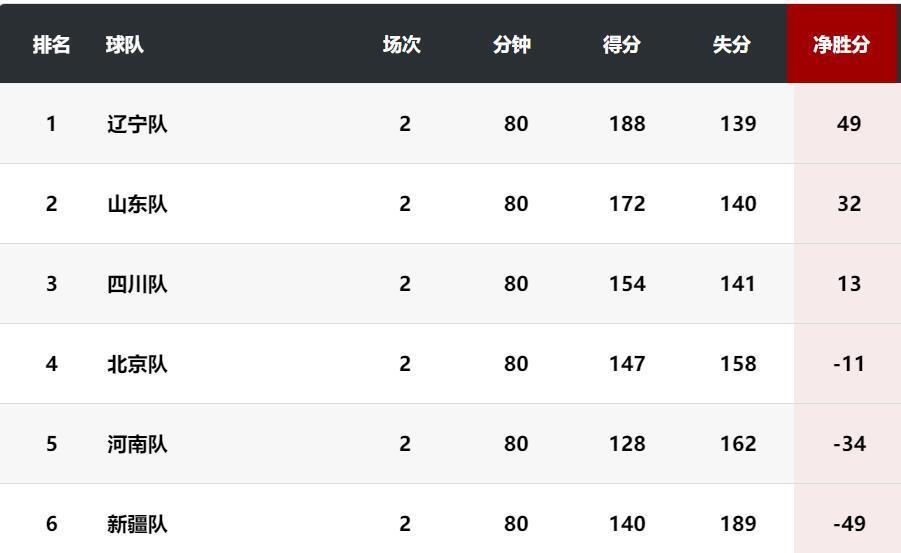
Task: Select 四川队 net score 13
Action: [849, 284]
